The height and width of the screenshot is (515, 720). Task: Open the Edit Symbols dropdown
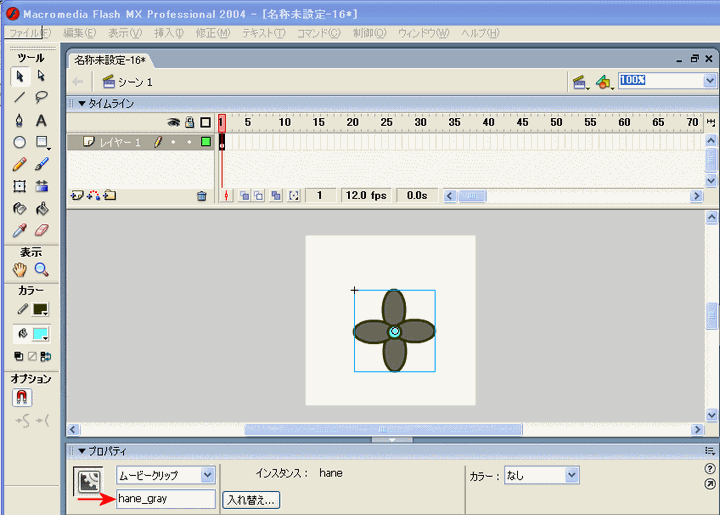[605, 83]
